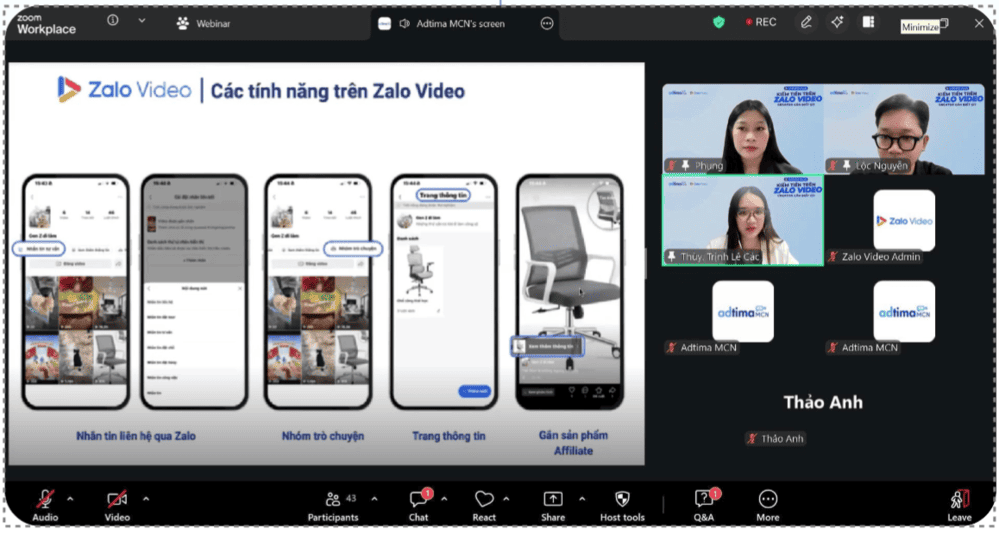This screenshot has height=535, width=999.
Task: Click pin icon on Lộc Nguyễn's name tag
Action: tap(846, 166)
